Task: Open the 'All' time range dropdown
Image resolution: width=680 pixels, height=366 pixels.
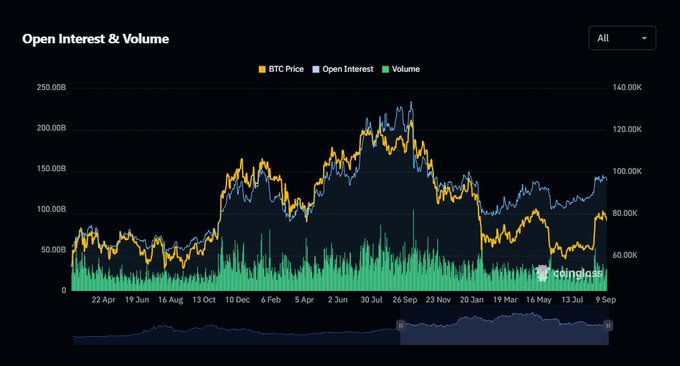Action: [622, 38]
